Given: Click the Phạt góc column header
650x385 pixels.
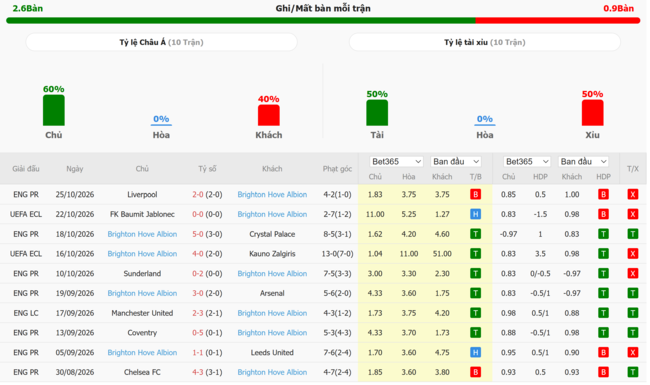Looking at the screenshot, I should pyautogui.click(x=337, y=169).
